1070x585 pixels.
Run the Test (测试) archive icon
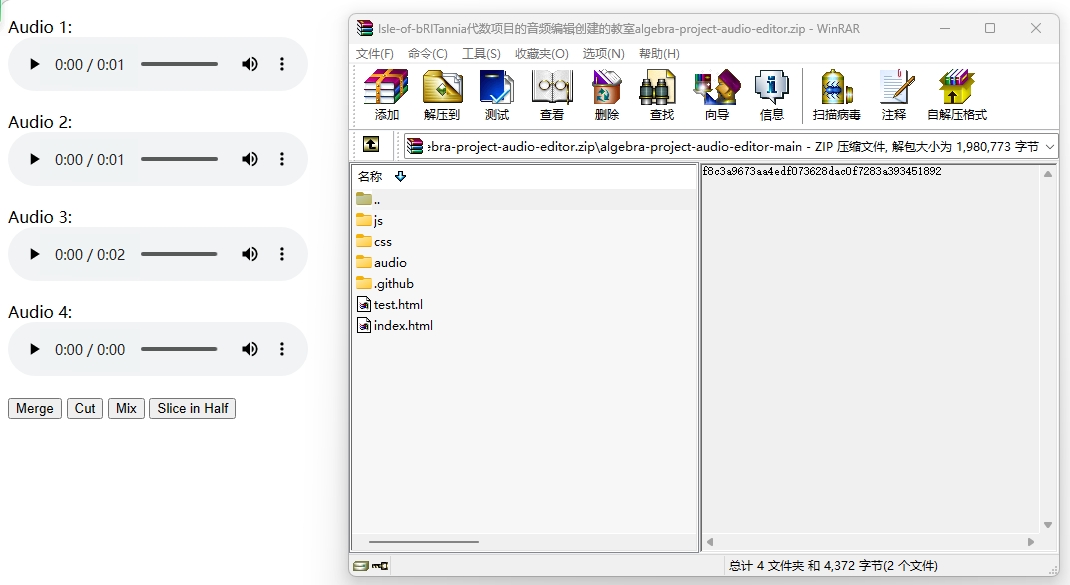(497, 95)
